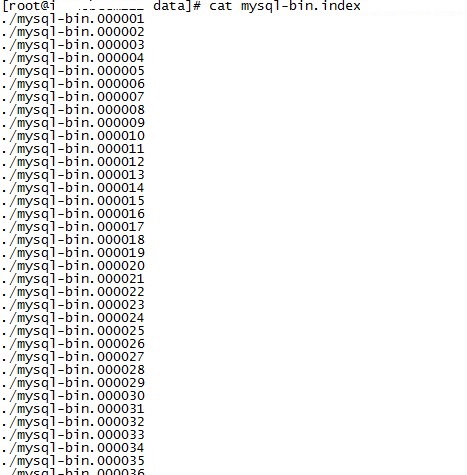
Task: Click the ./mysql-bin.000032 entry
Action: pos(73,422)
